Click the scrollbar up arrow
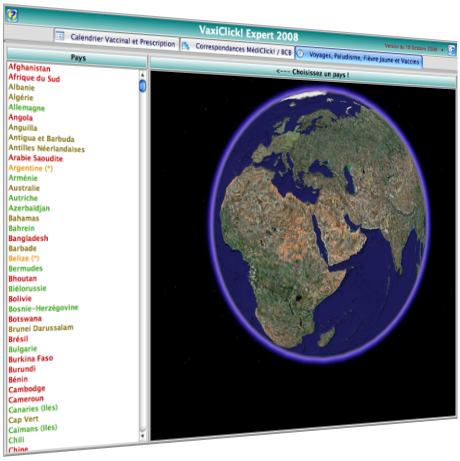Viewport: 460px width, 461px height. [x=142, y=75]
